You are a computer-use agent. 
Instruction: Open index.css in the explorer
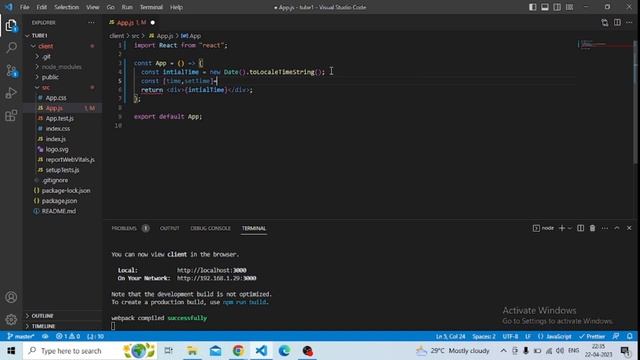(58, 129)
